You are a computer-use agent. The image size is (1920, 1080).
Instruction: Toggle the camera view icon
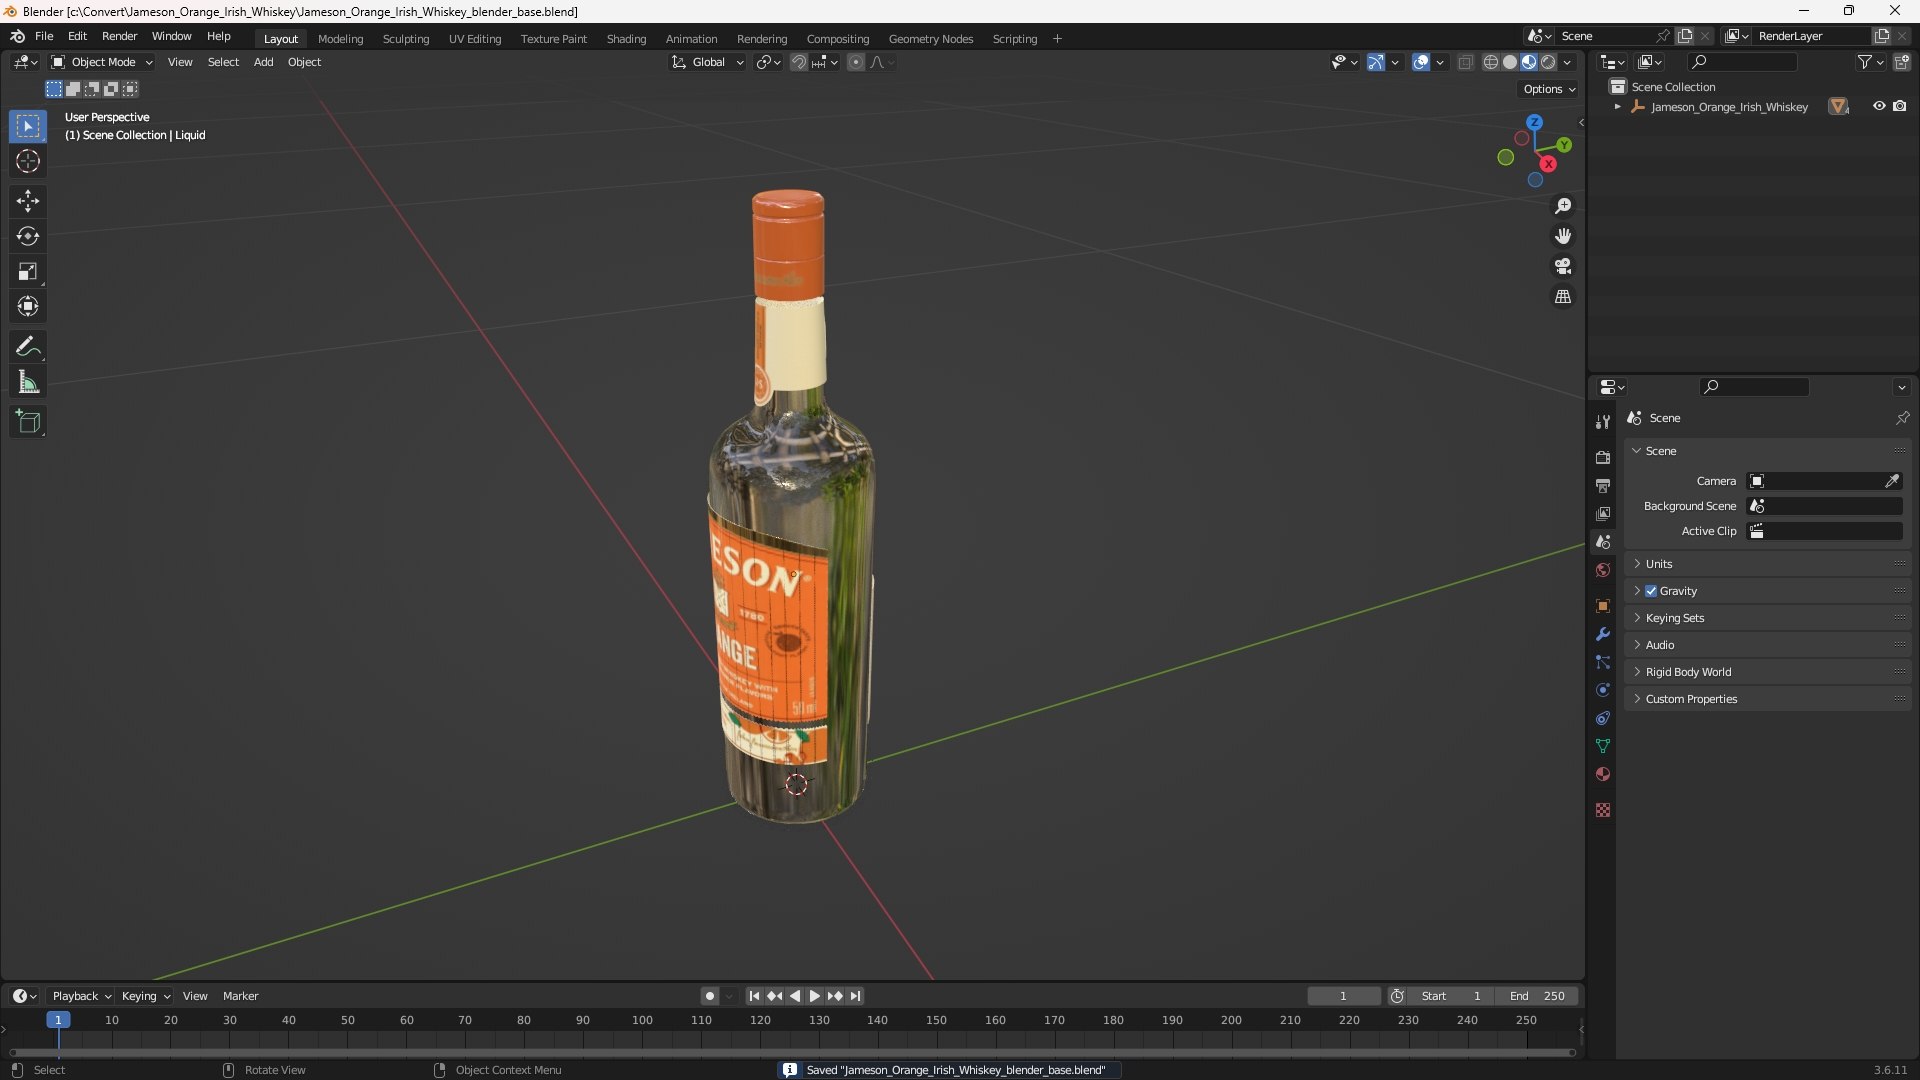[1563, 266]
